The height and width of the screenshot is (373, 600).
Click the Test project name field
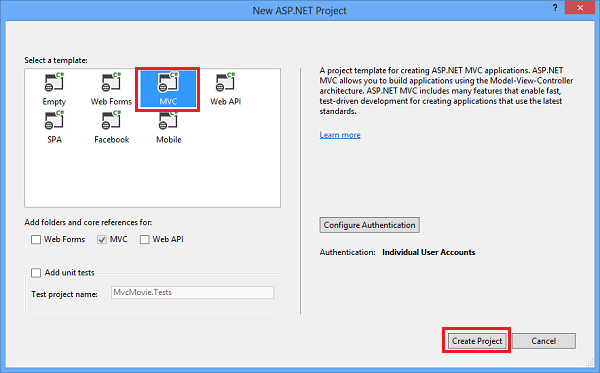[192, 292]
